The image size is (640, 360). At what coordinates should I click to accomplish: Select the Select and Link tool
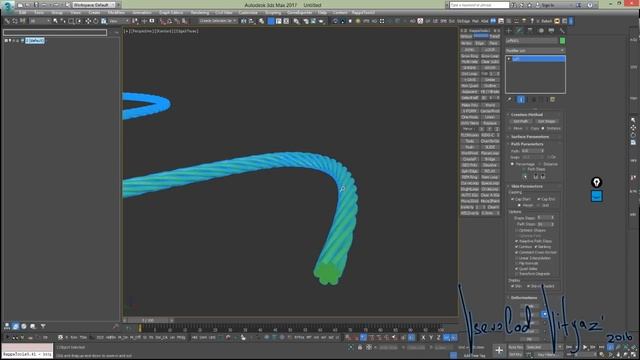[x=8, y=21]
